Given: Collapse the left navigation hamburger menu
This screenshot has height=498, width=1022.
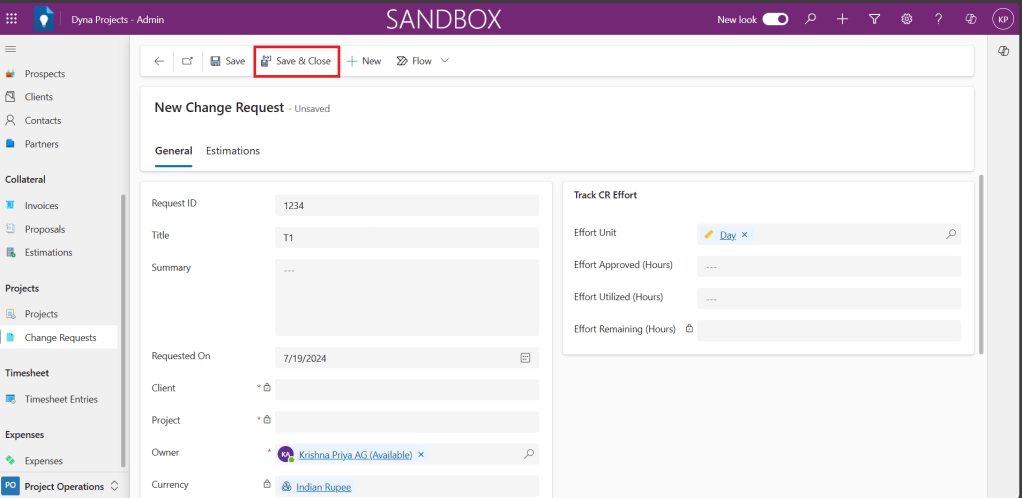Looking at the screenshot, I should (x=11, y=49).
